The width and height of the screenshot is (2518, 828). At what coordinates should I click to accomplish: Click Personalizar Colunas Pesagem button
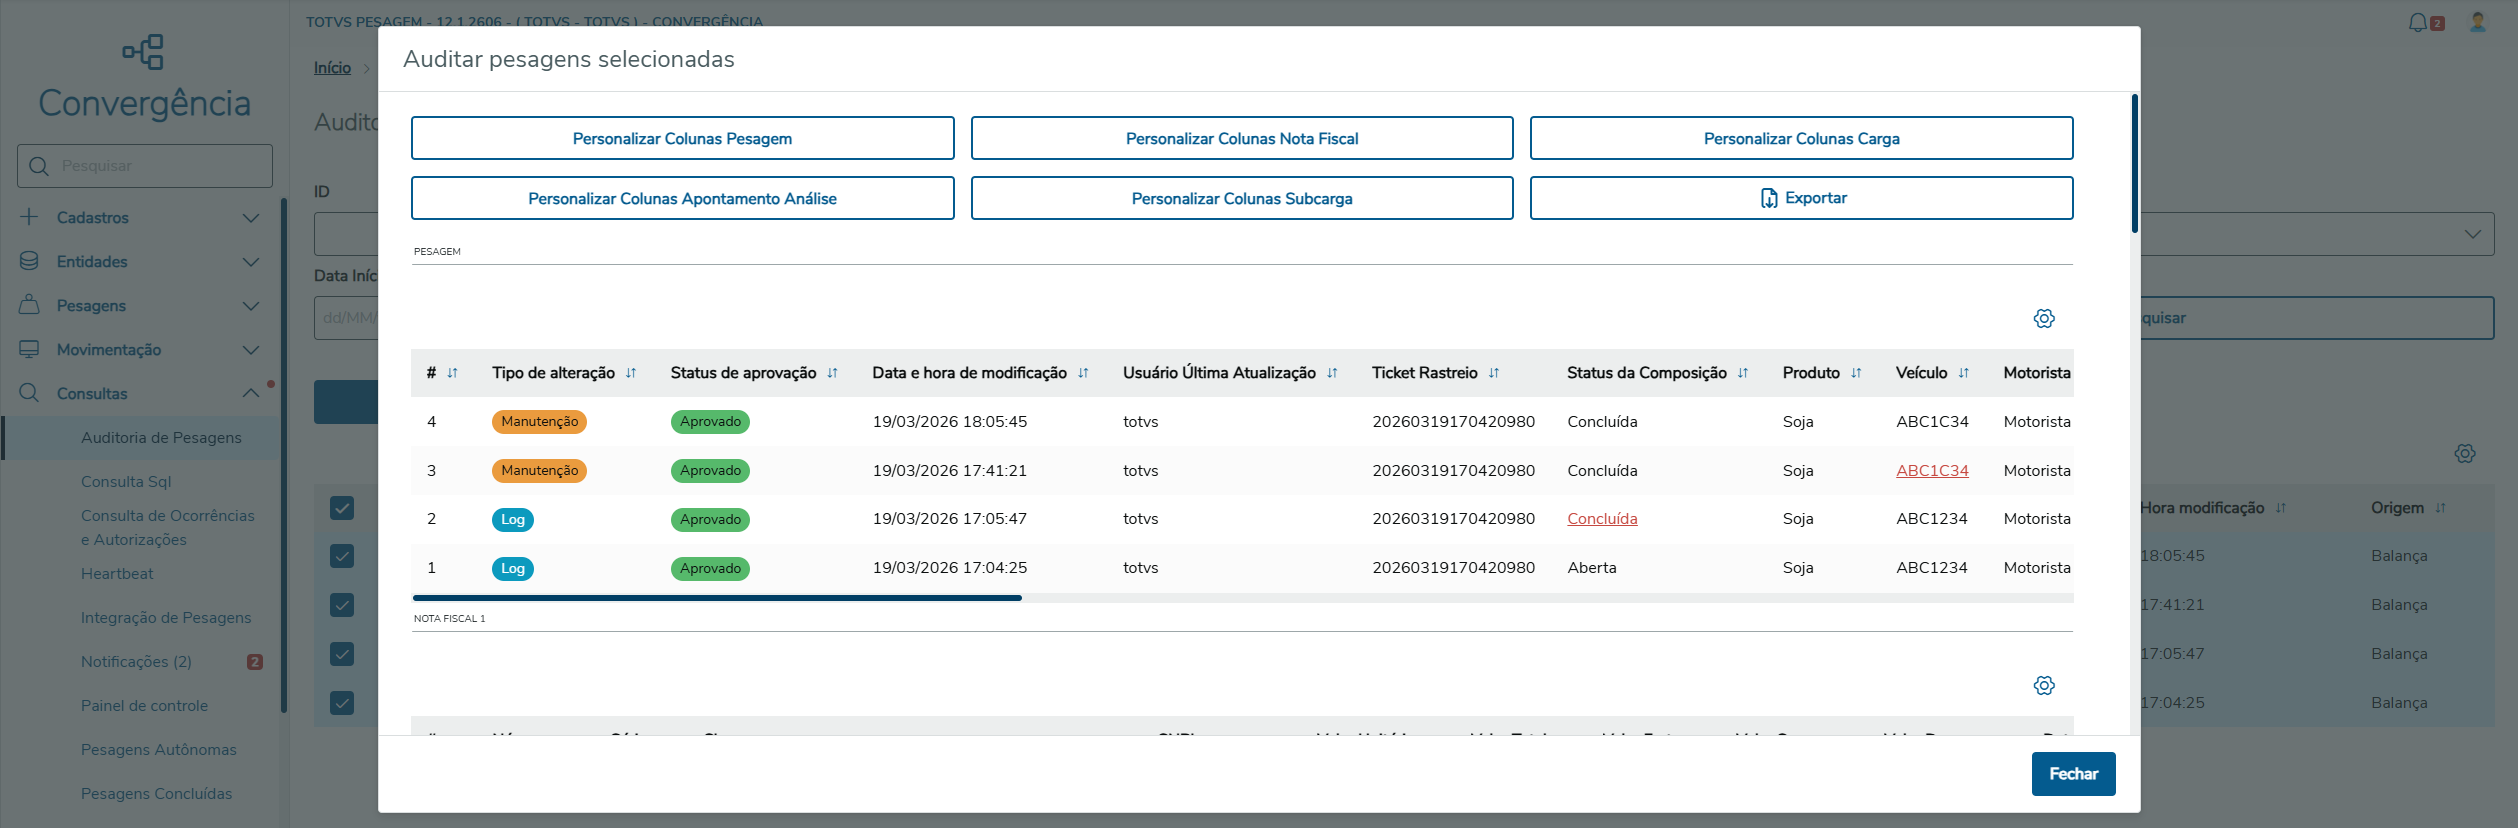(x=682, y=138)
